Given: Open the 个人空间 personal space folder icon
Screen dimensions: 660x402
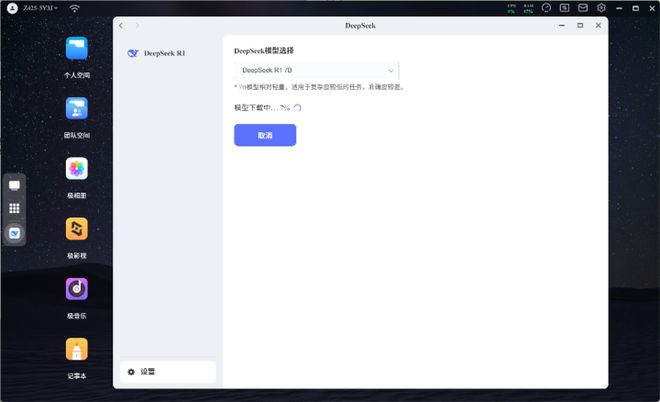Looking at the screenshot, I should point(77,48).
